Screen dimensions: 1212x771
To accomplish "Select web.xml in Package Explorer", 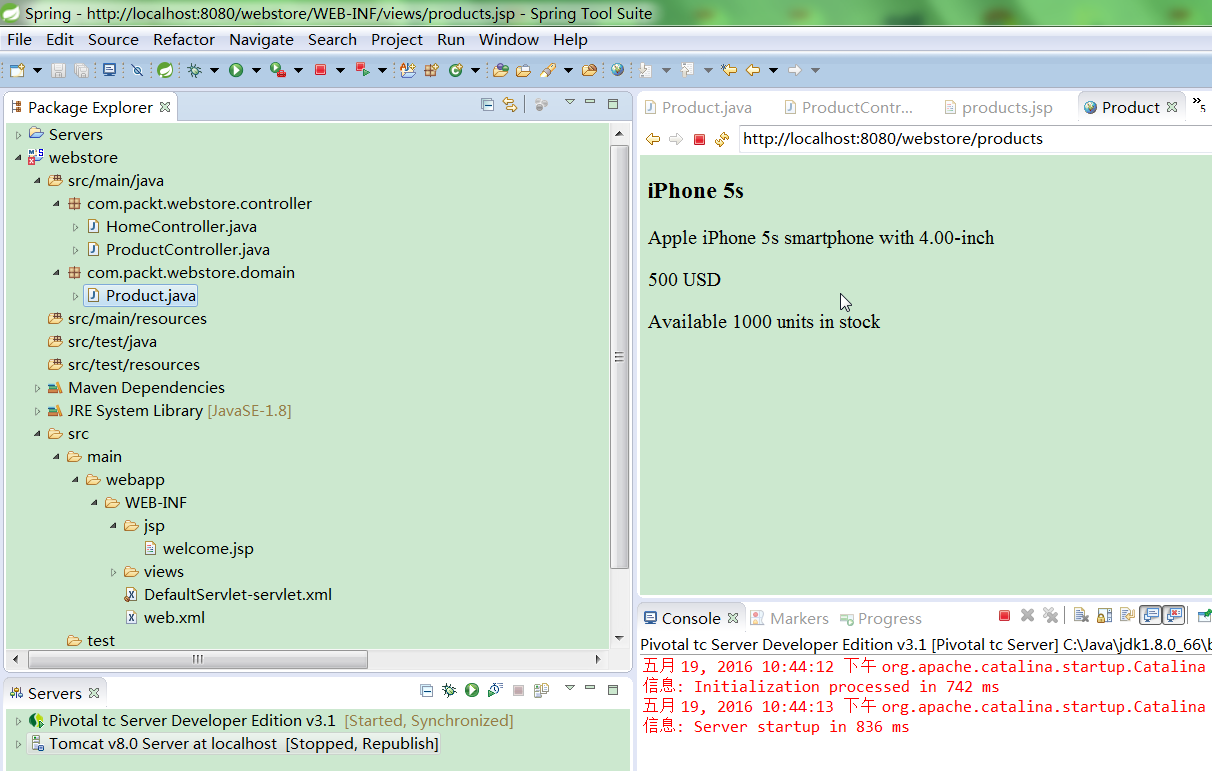I will [x=174, y=617].
